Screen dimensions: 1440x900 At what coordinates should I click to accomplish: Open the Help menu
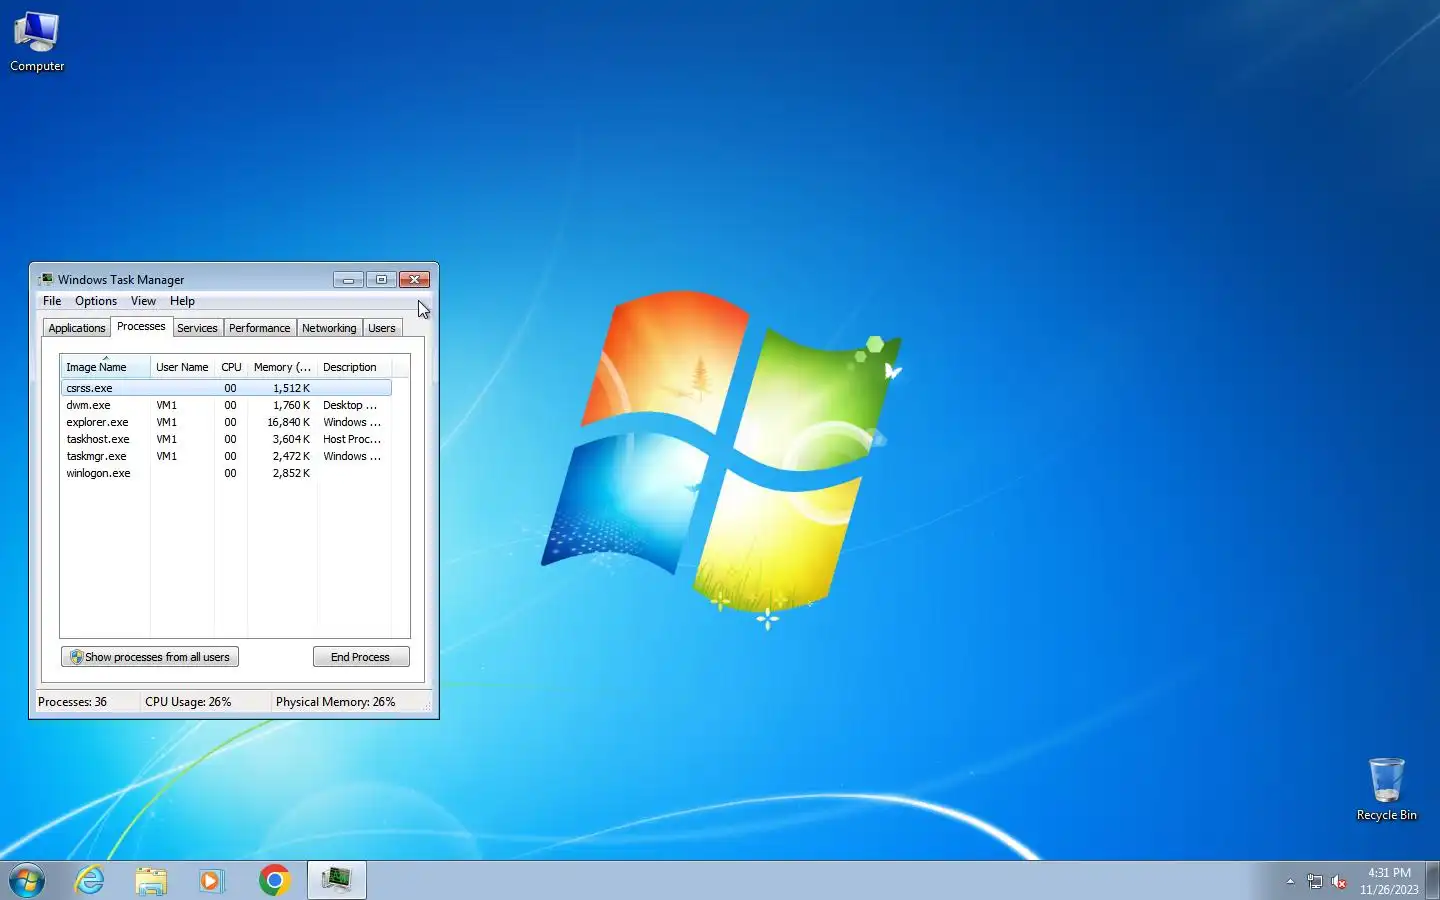(x=182, y=301)
